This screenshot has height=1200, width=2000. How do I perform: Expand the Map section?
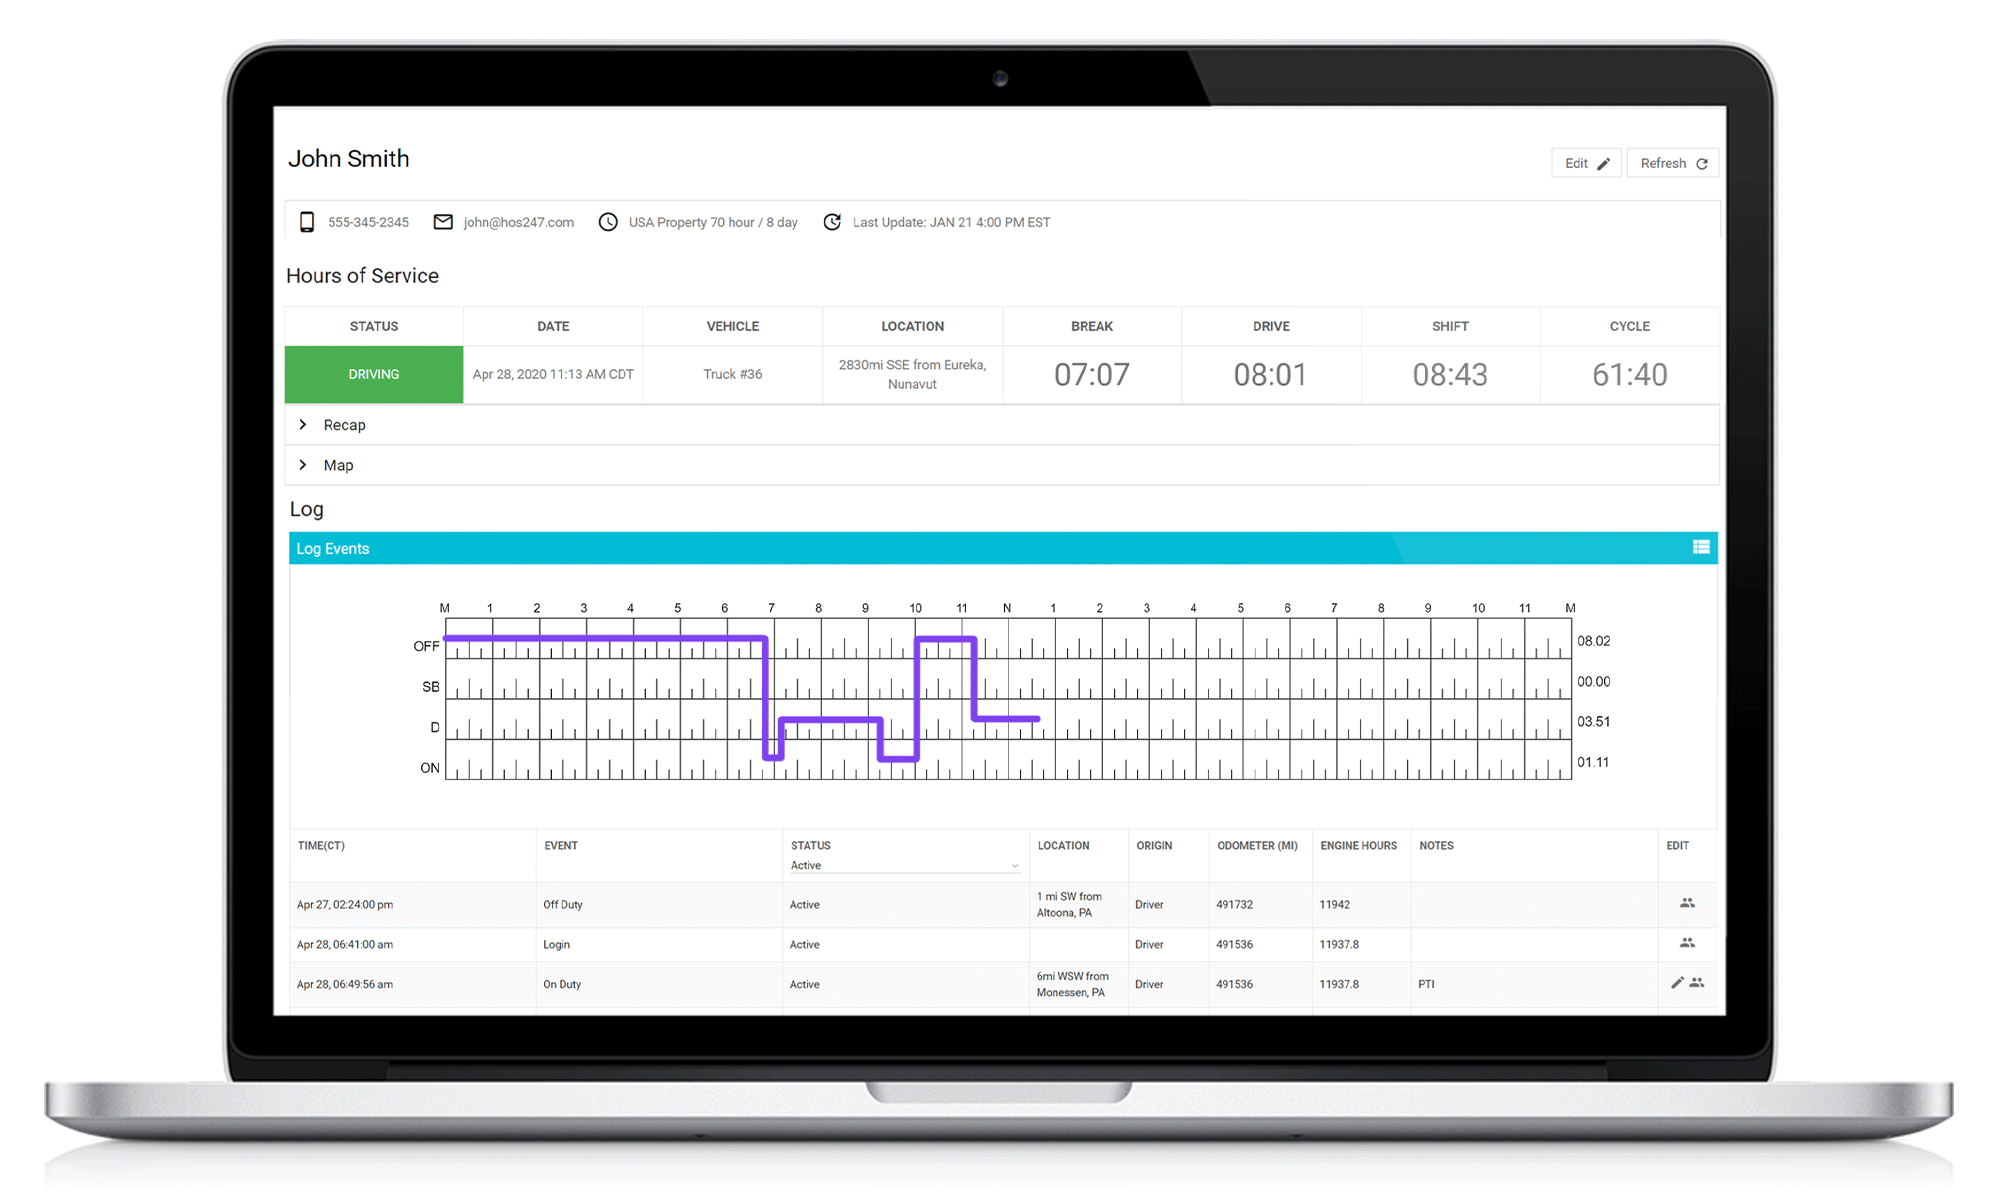click(x=337, y=464)
